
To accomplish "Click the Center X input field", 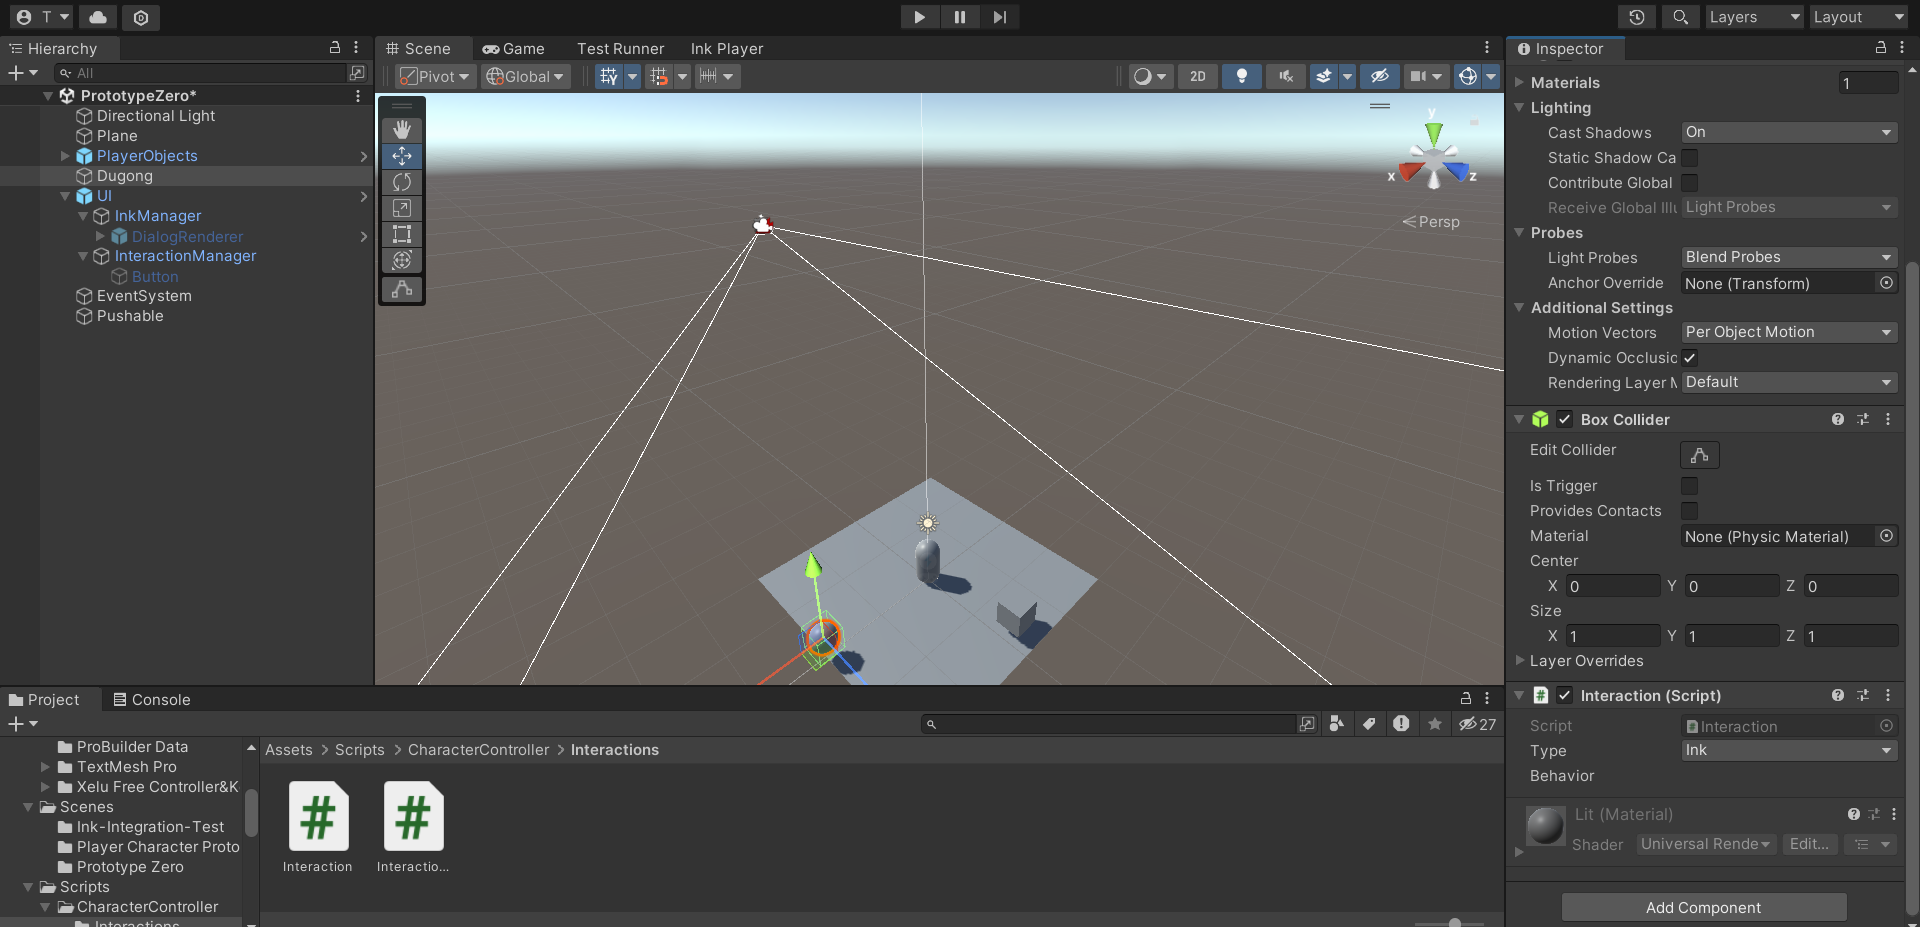I will click(x=1612, y=586).
